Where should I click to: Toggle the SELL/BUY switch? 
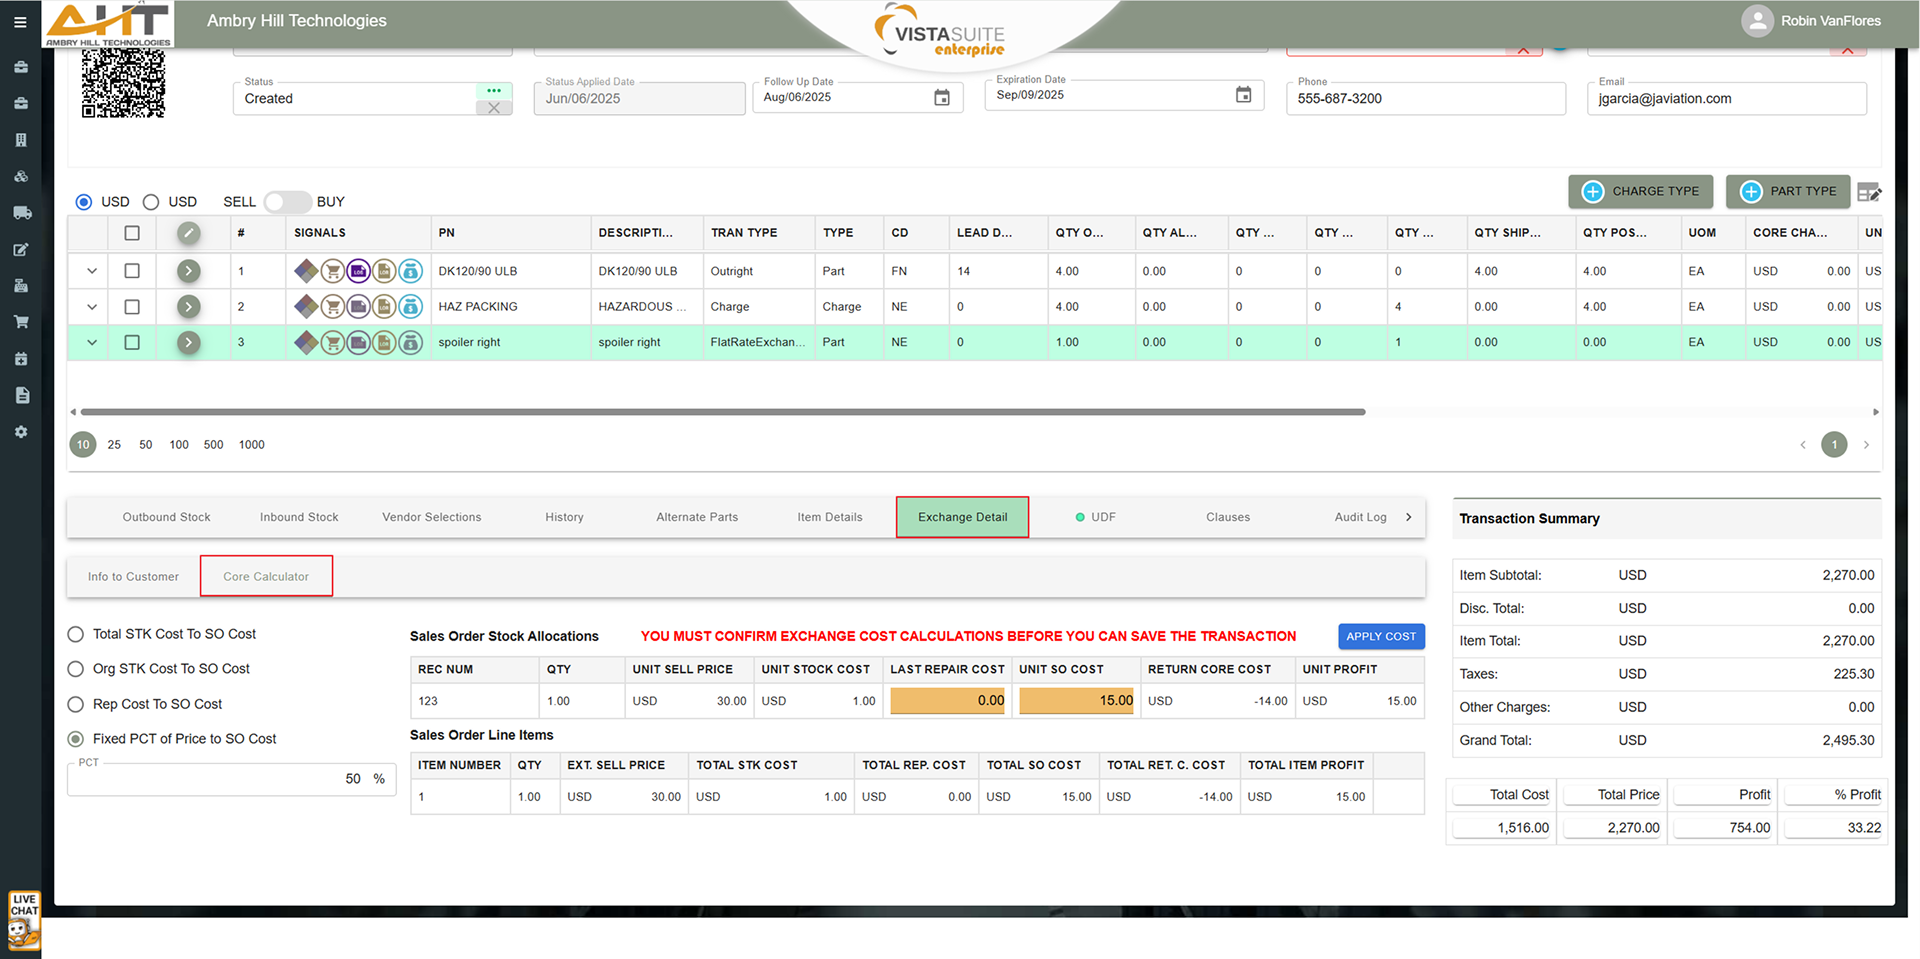tap(287, 202)
